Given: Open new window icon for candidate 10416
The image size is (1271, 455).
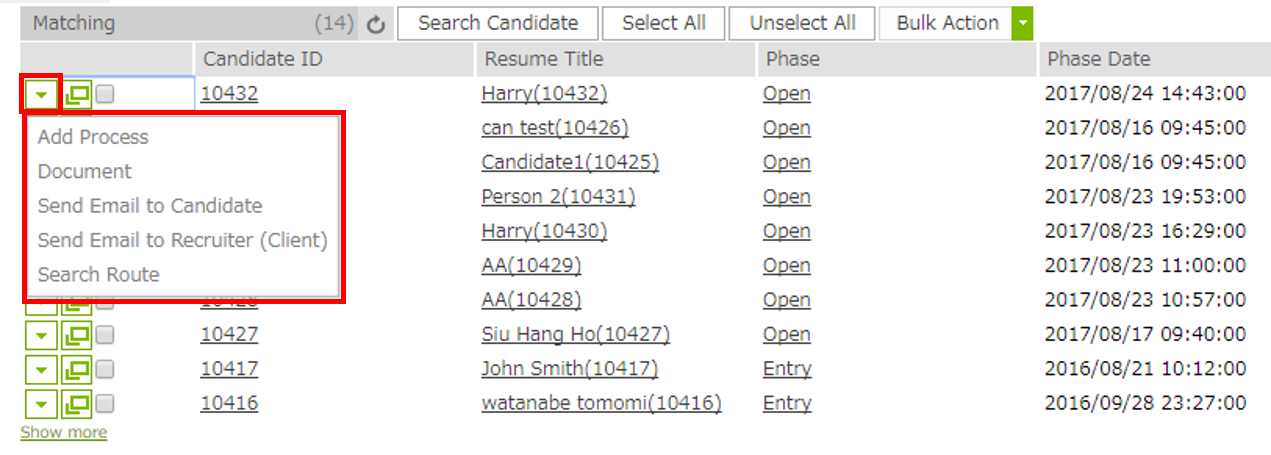Looking at the screenshot, I should (77, 404).
